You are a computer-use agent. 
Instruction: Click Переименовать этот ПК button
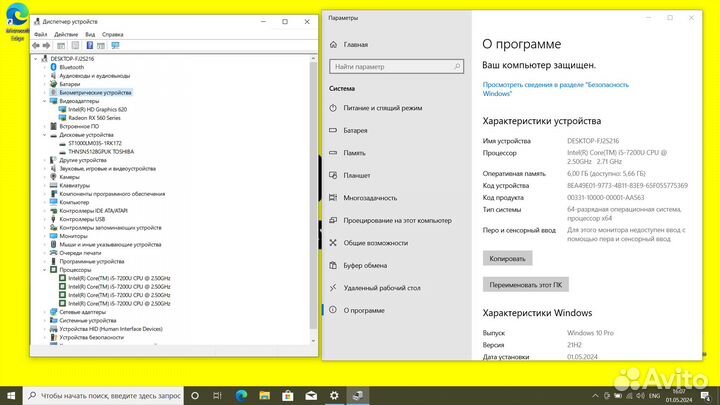click(526, 285)
